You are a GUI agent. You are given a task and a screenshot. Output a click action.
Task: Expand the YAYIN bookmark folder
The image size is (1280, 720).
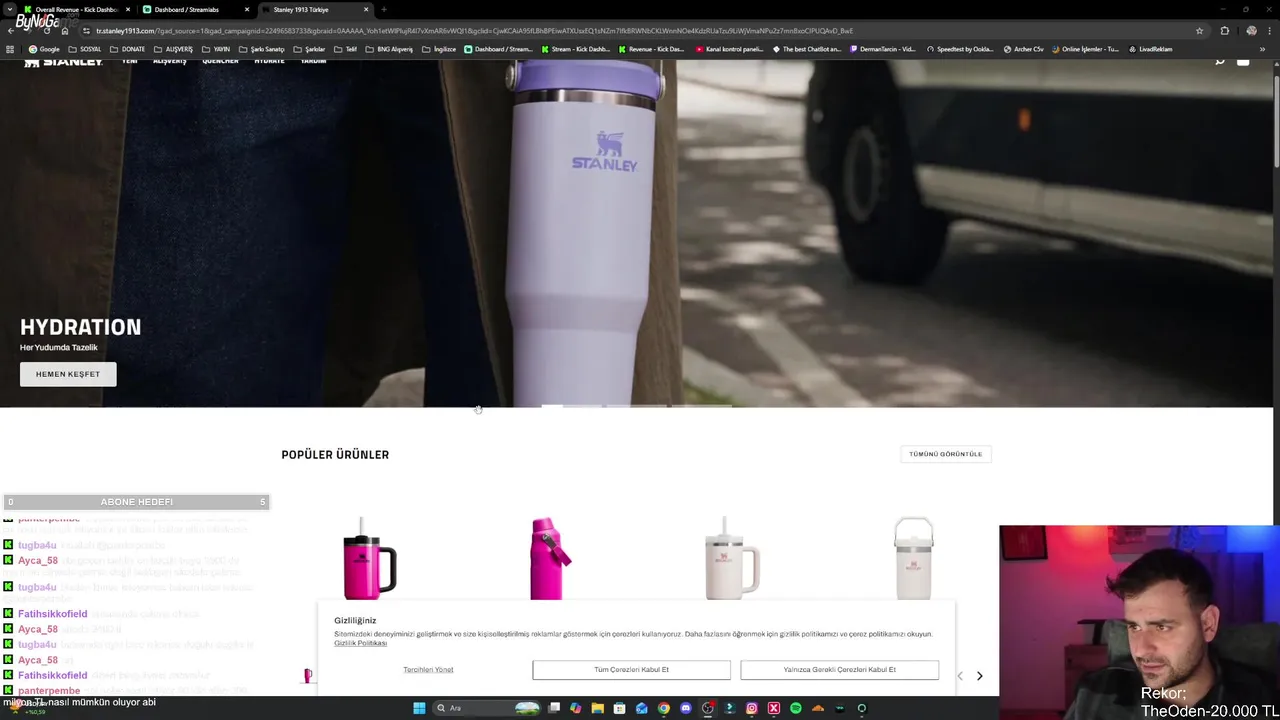(x=216, y=49)
